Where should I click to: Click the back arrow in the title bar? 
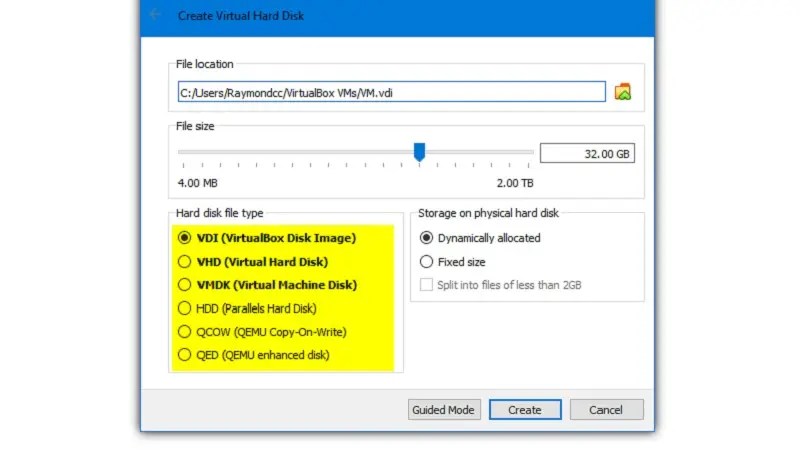[155, 15]
